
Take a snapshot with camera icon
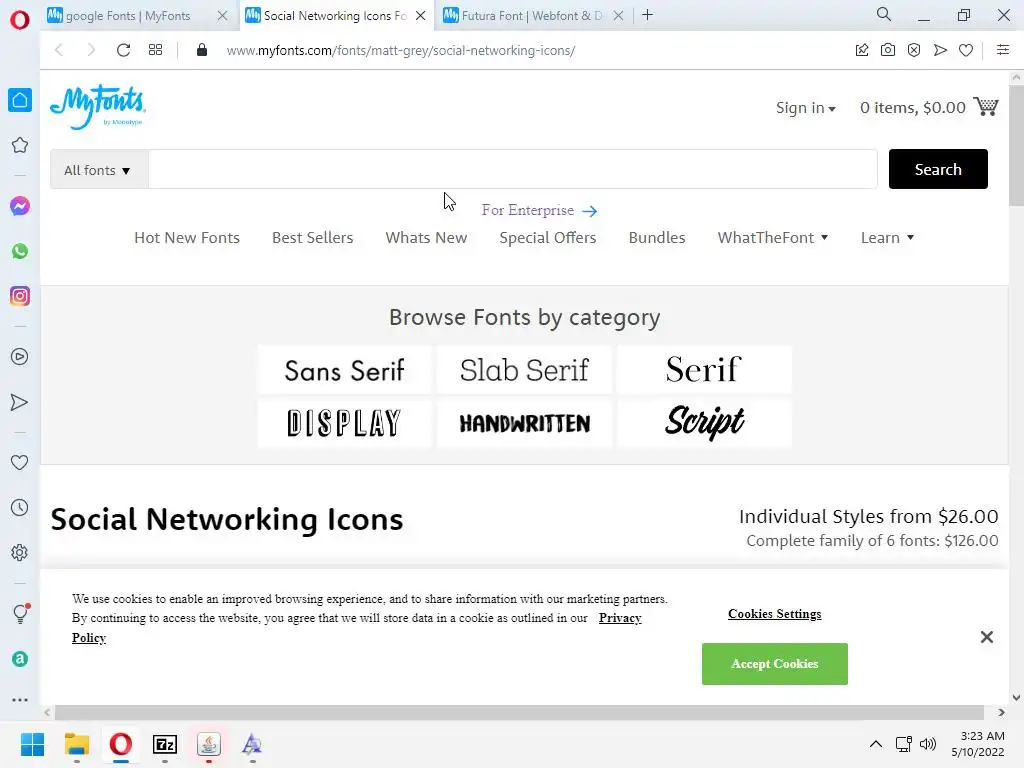pyautogui.click(x=888, y=50)
